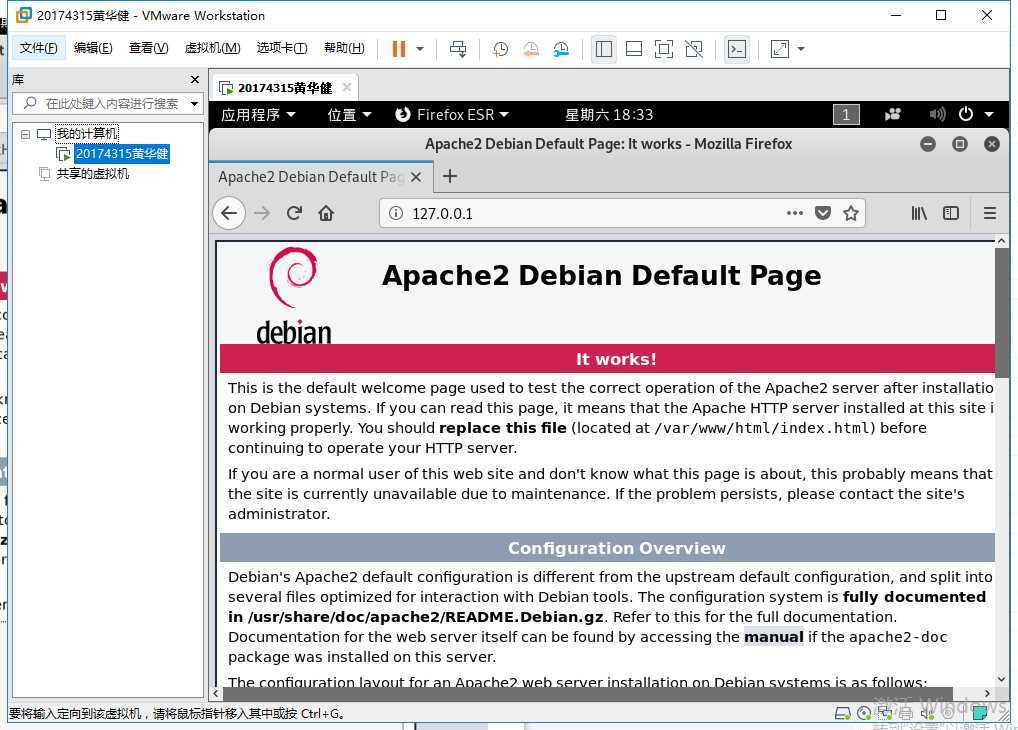Collapse the 我的计算机 tree node
This screenshot has height=730, width=1018.
(x=25, y=134)
